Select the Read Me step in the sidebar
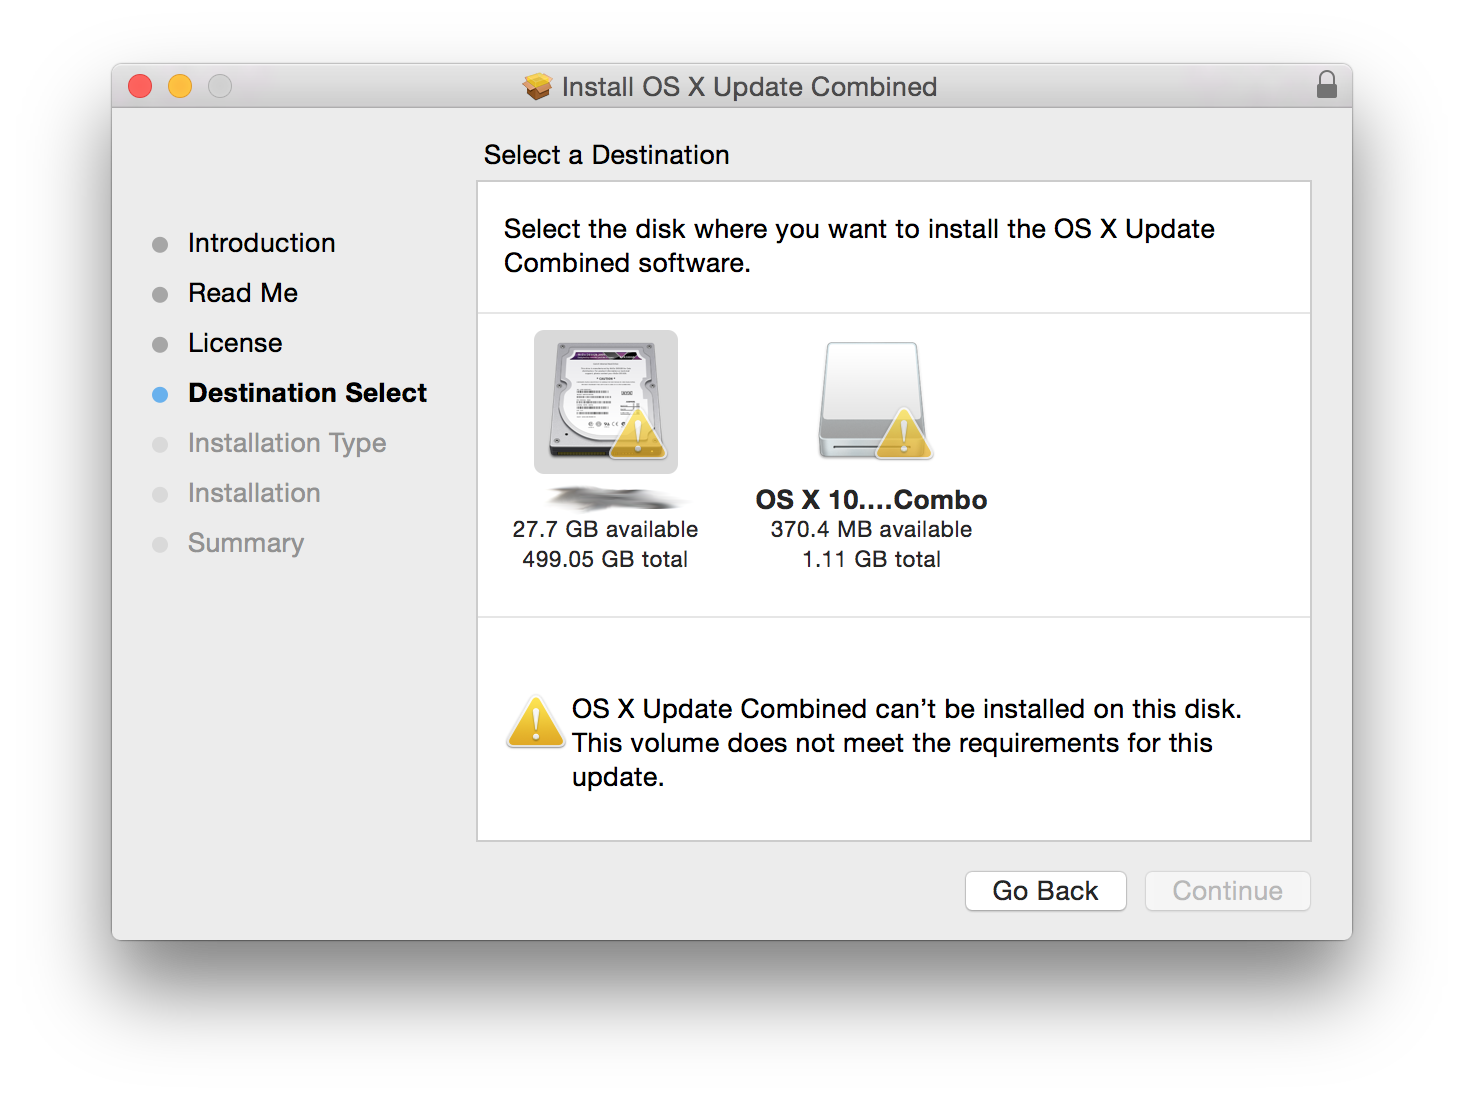 tap(243, 293)
